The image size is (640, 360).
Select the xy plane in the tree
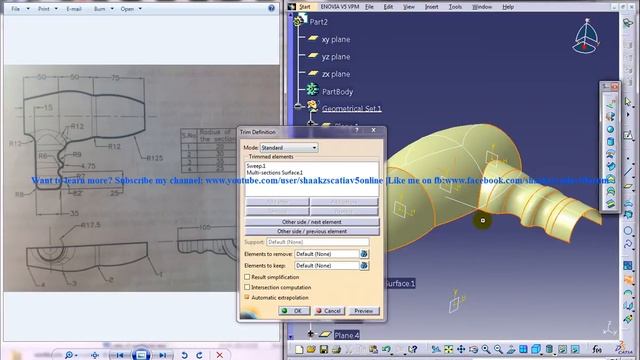pos(336,39)
